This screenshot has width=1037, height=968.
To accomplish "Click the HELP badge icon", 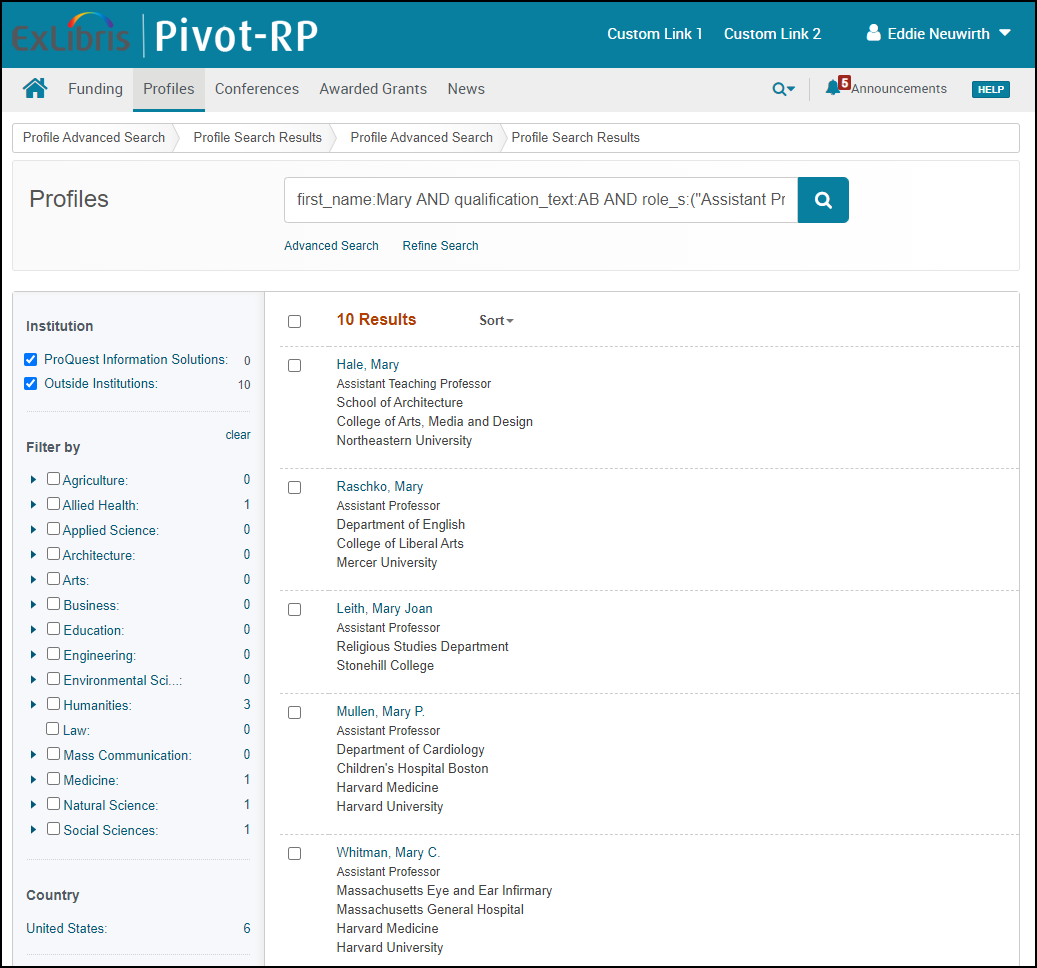I will (990, 89).
